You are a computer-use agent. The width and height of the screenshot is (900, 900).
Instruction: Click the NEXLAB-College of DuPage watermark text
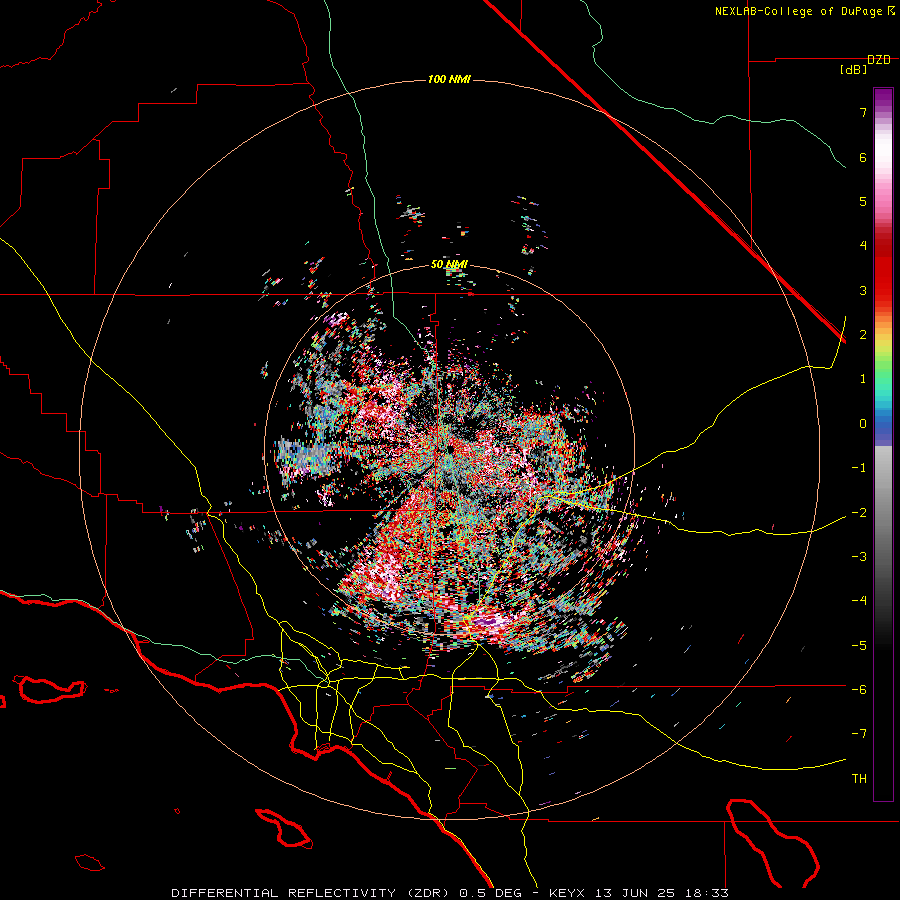point(798,11)
